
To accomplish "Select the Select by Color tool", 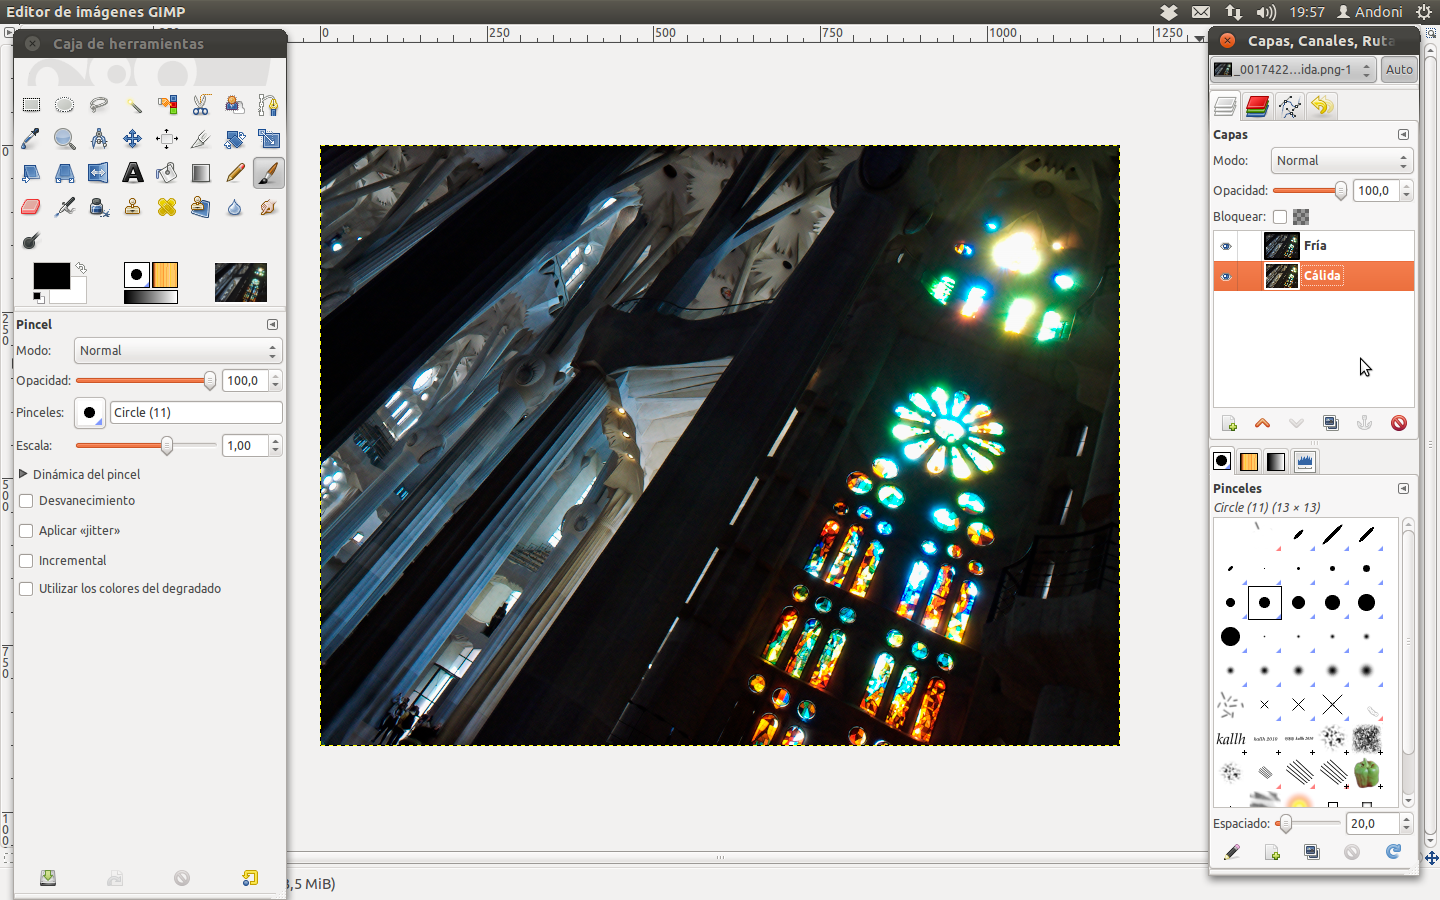I will coord(167,105).
